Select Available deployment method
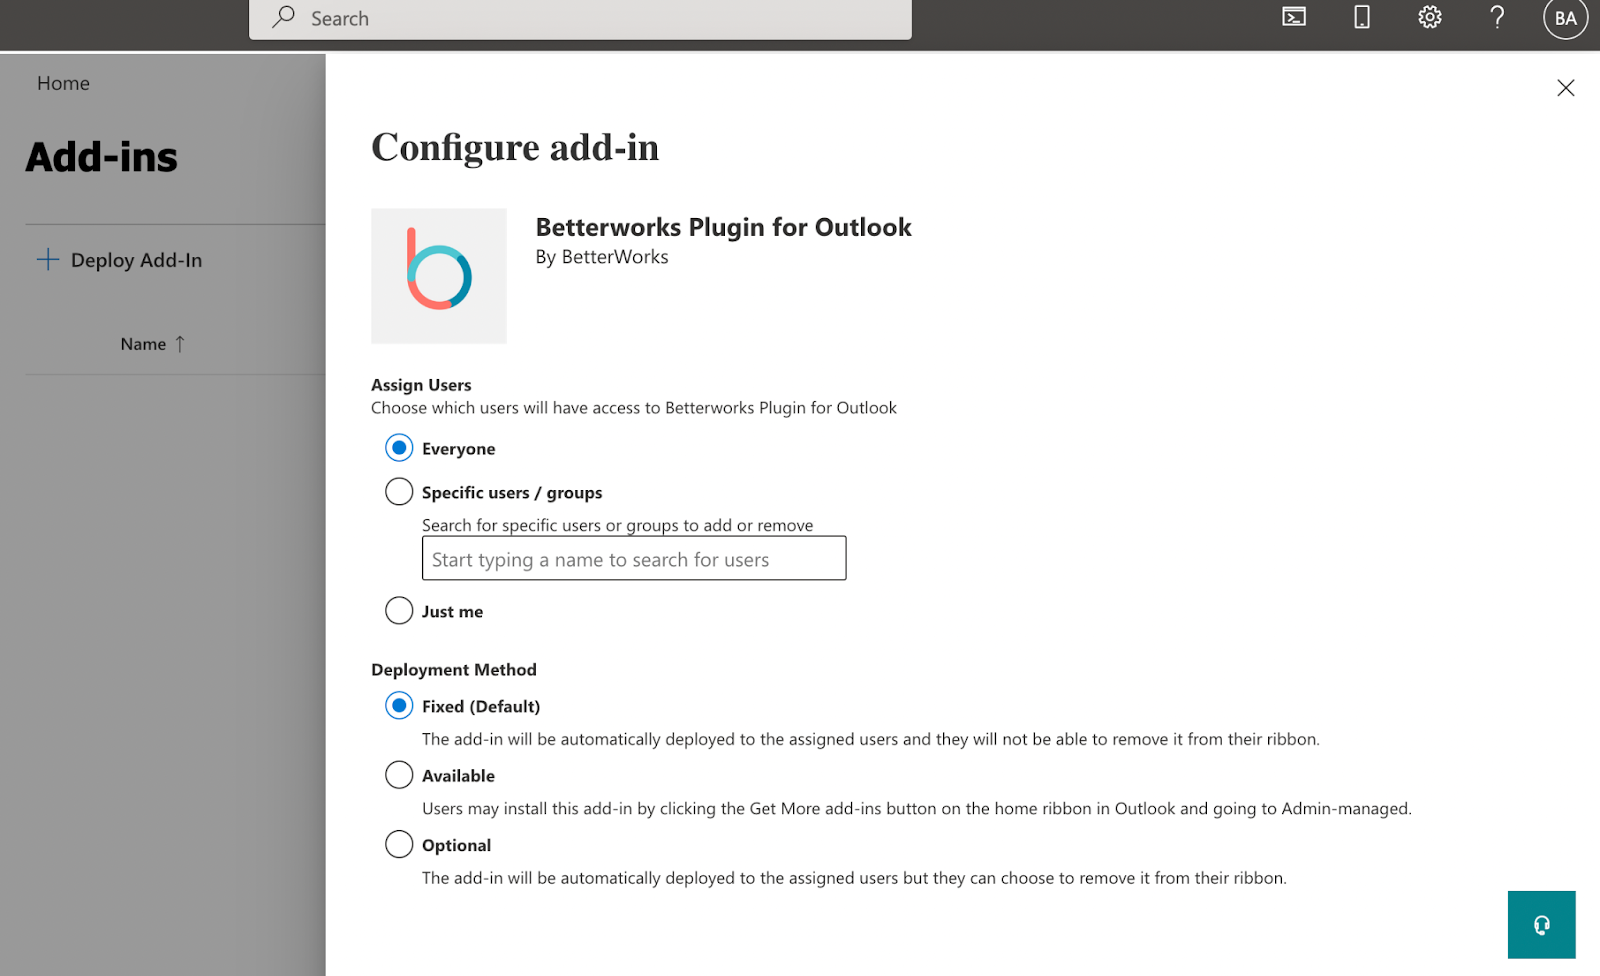The width and height of the screenshot is (1600, 976). pos(399,775)
